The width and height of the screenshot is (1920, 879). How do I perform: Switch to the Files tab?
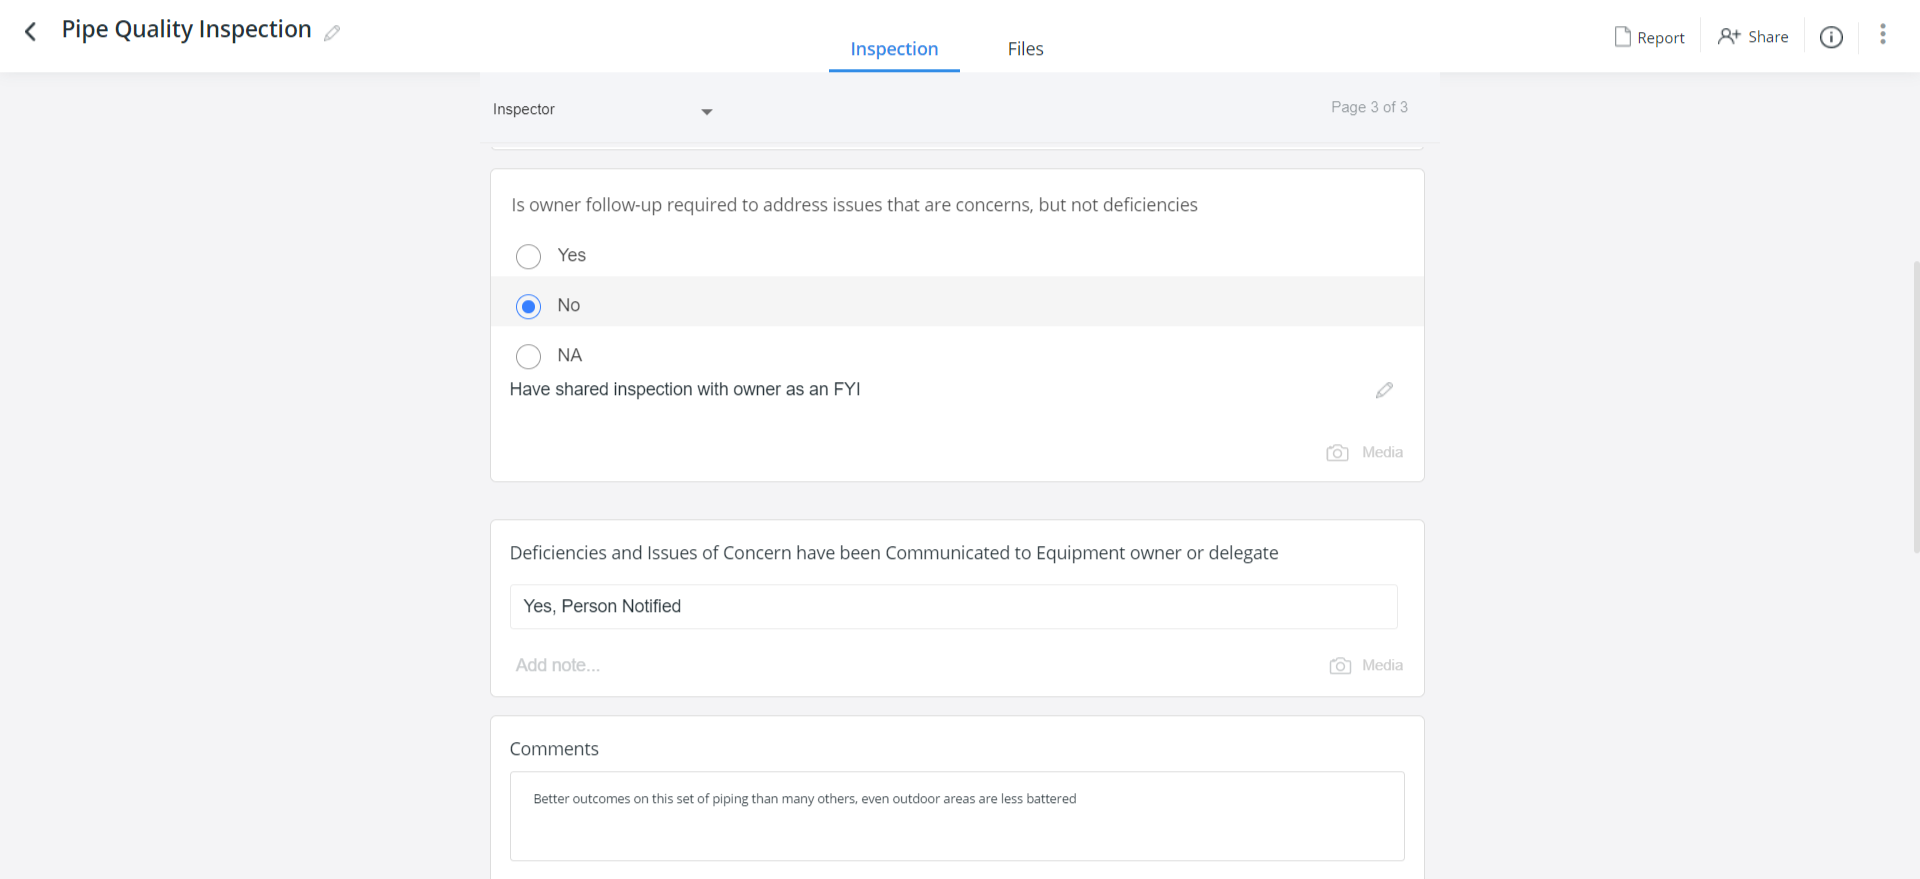tap(1025, 49)
